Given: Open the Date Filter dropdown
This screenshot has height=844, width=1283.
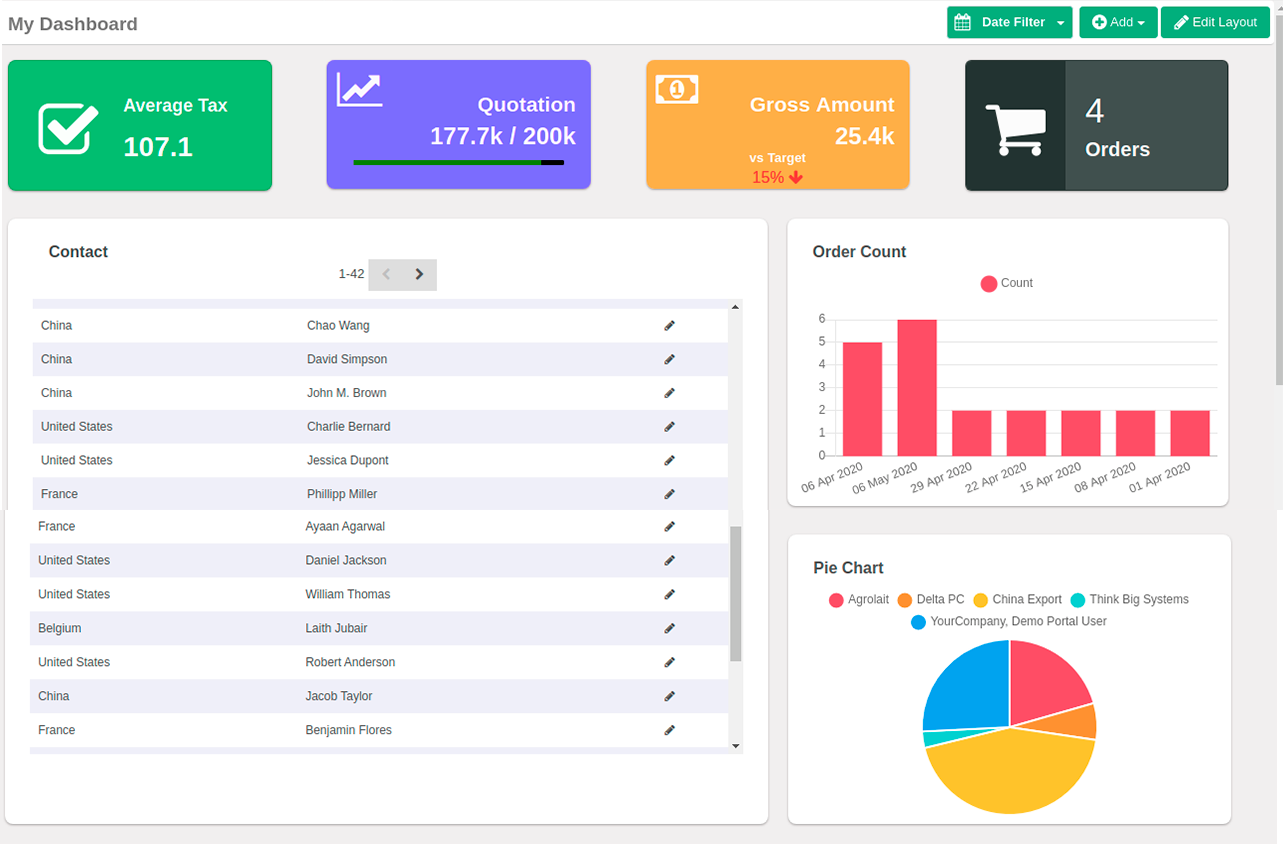Looking at the screenshot, I should (1009, 22).
